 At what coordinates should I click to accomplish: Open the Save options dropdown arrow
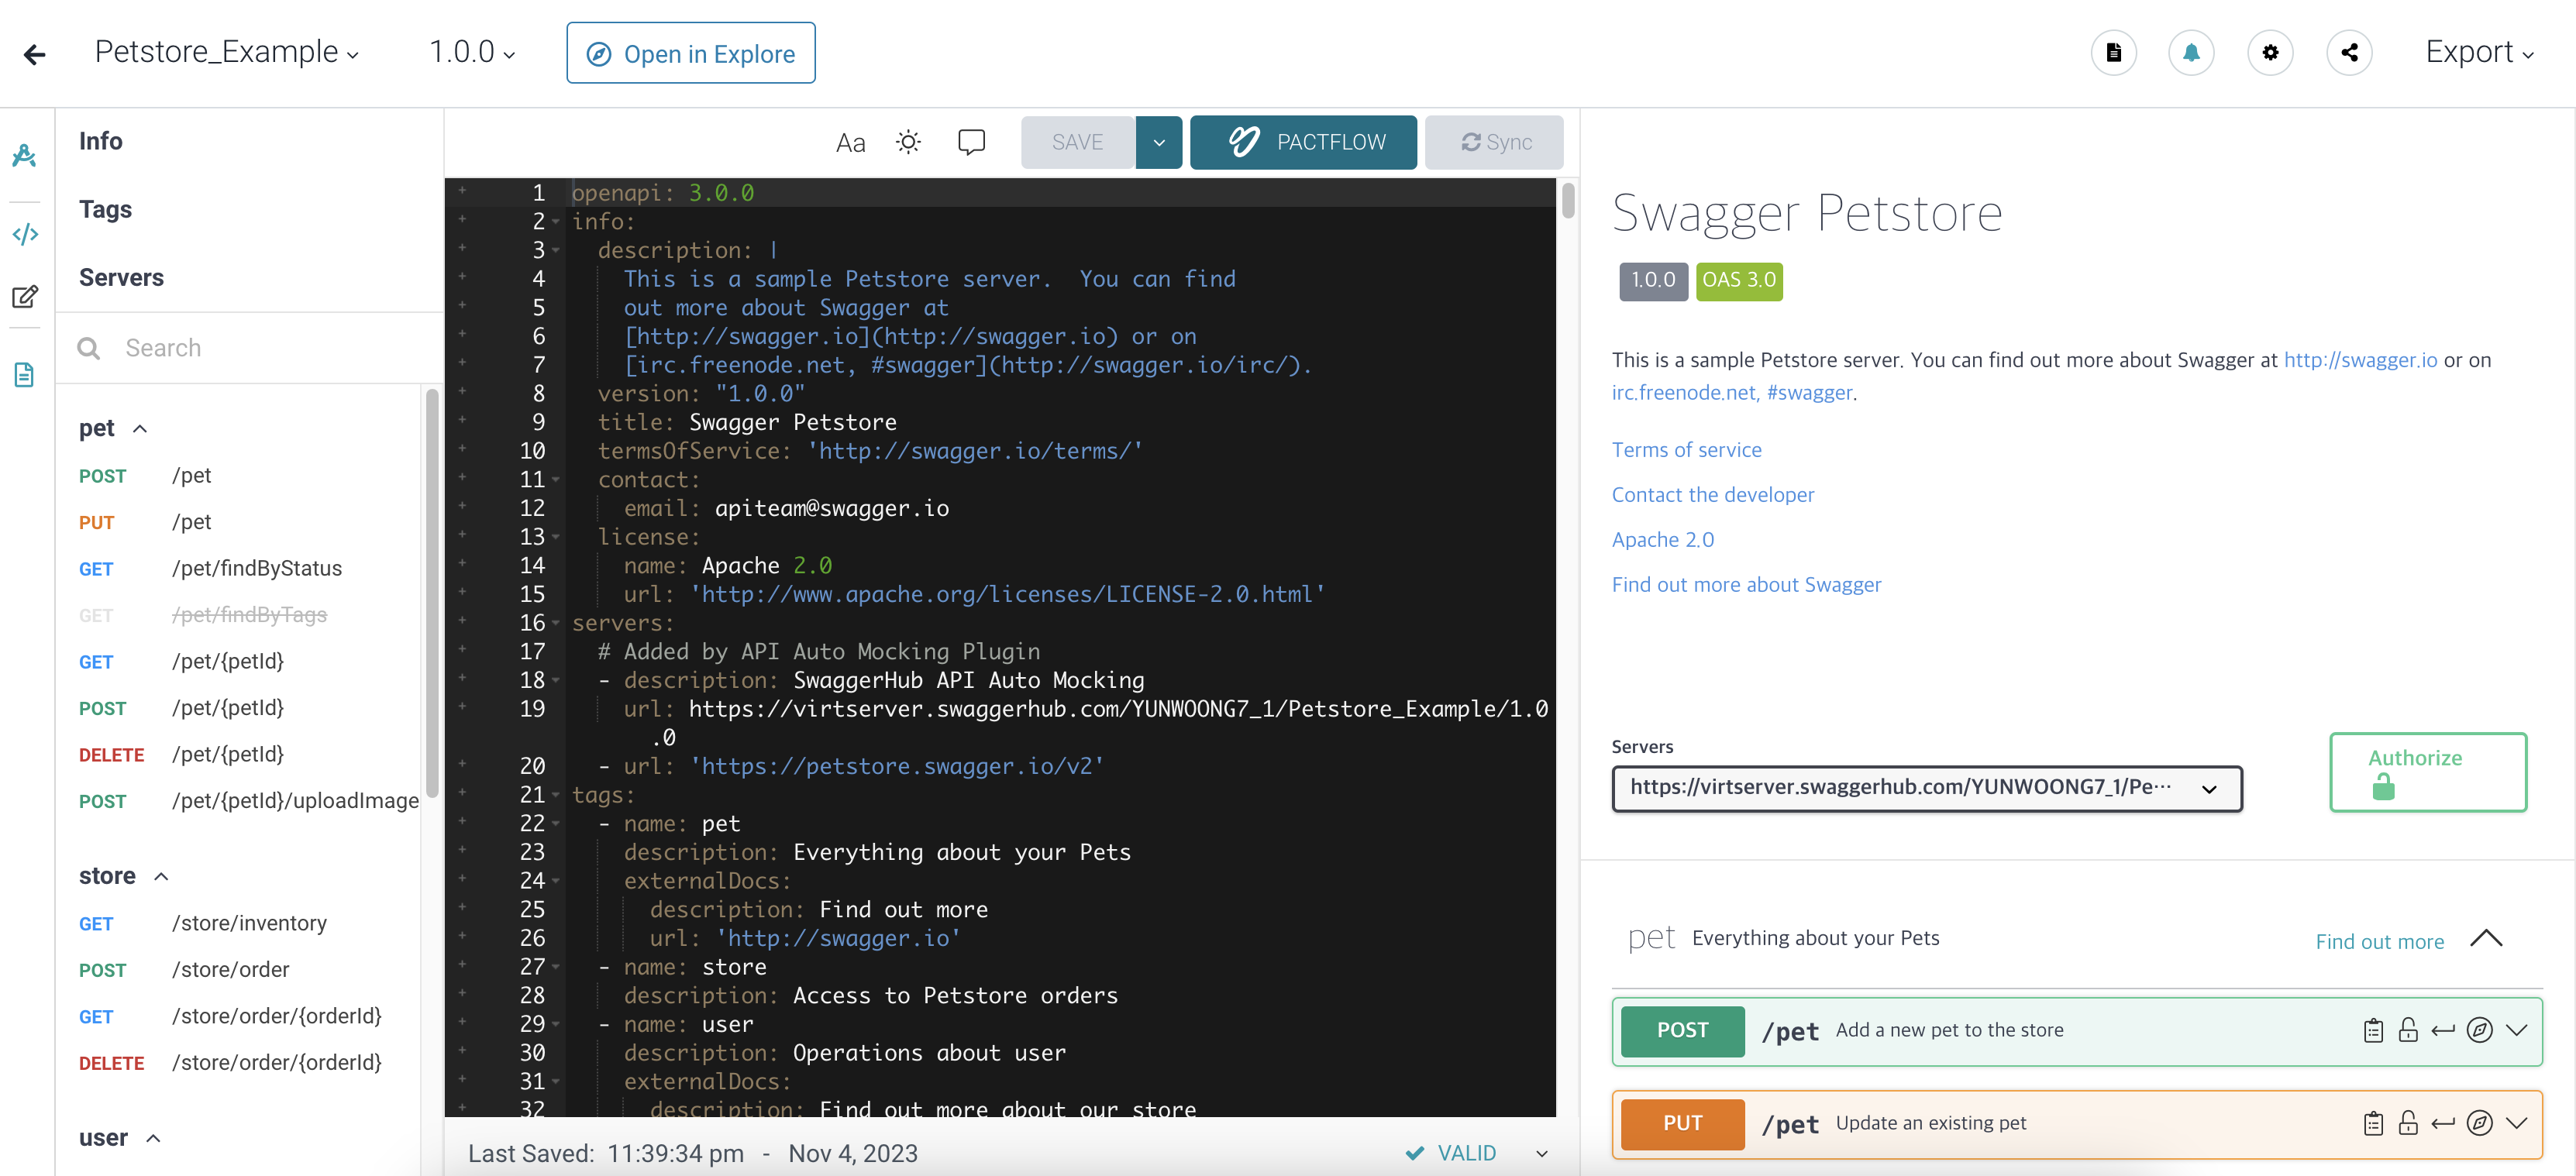pos(1159,142)
